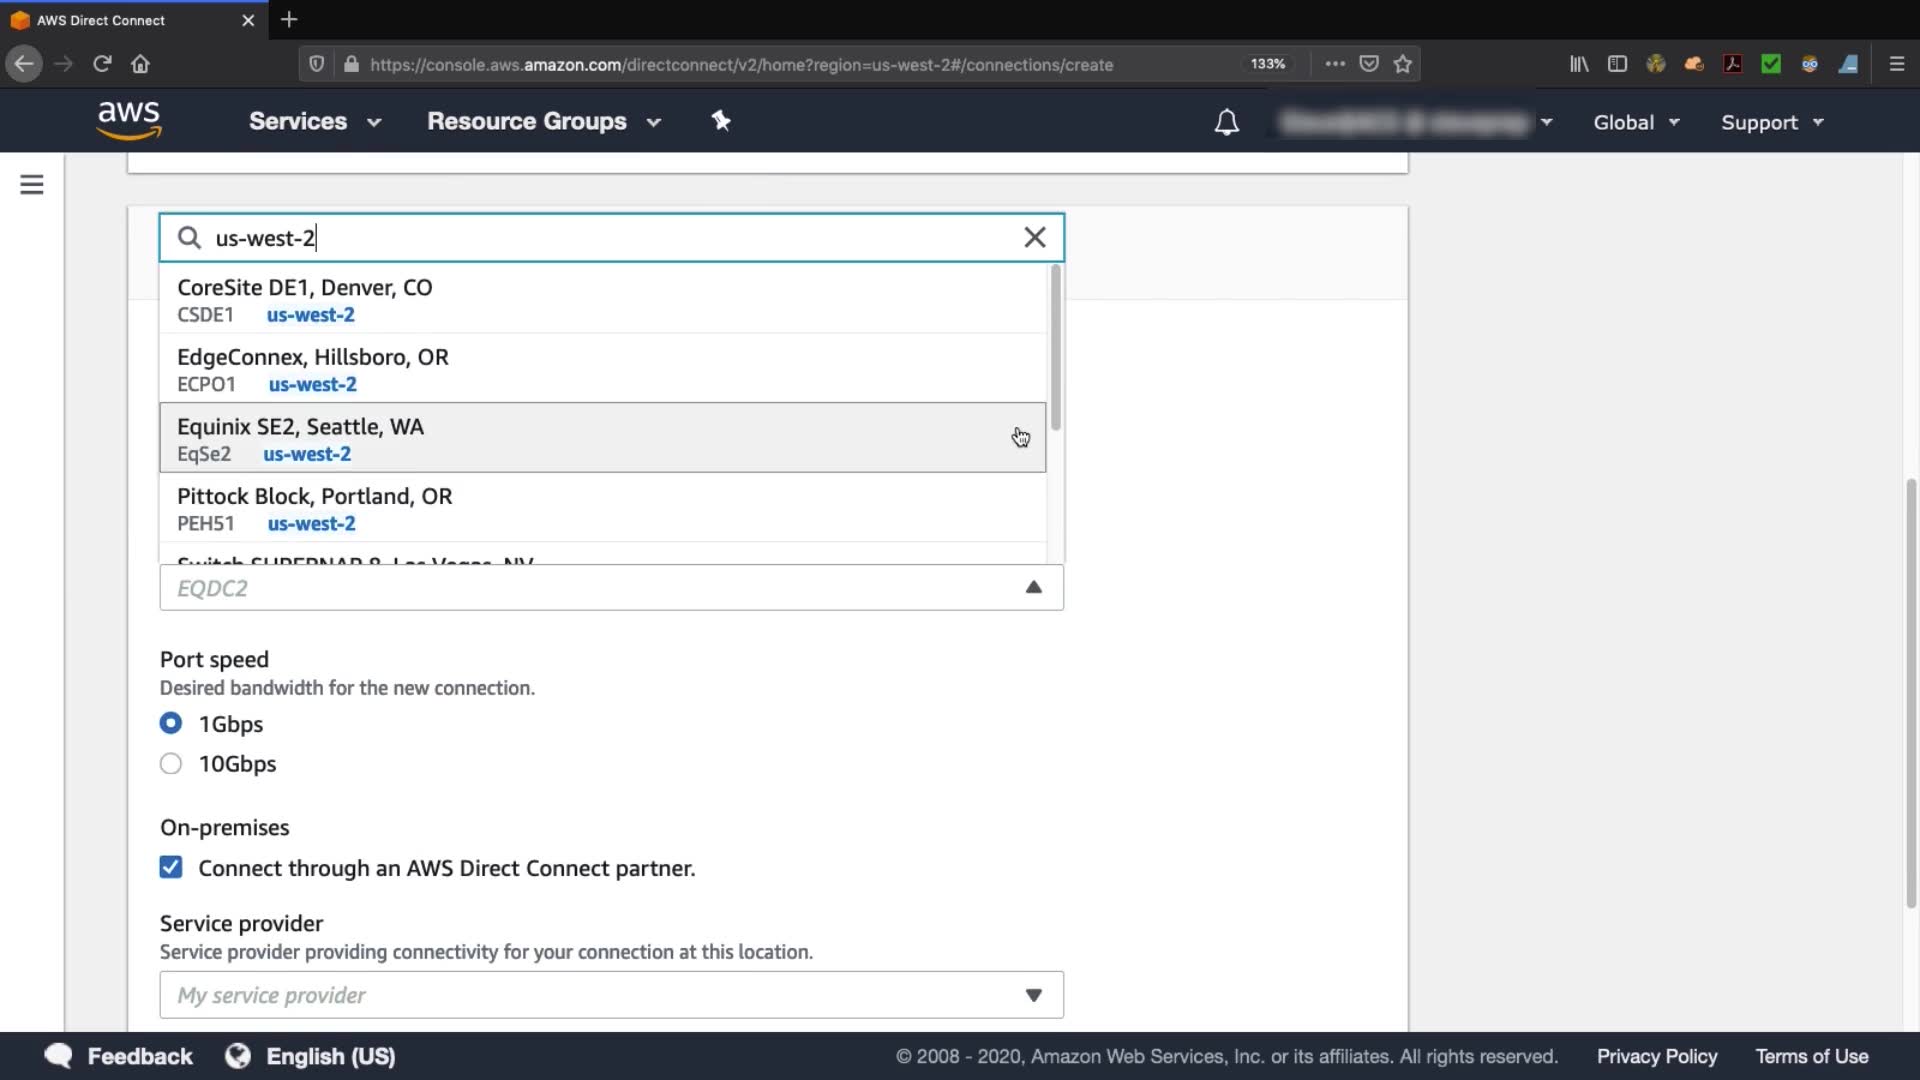Open the Privacy Policy link

1656,1056
